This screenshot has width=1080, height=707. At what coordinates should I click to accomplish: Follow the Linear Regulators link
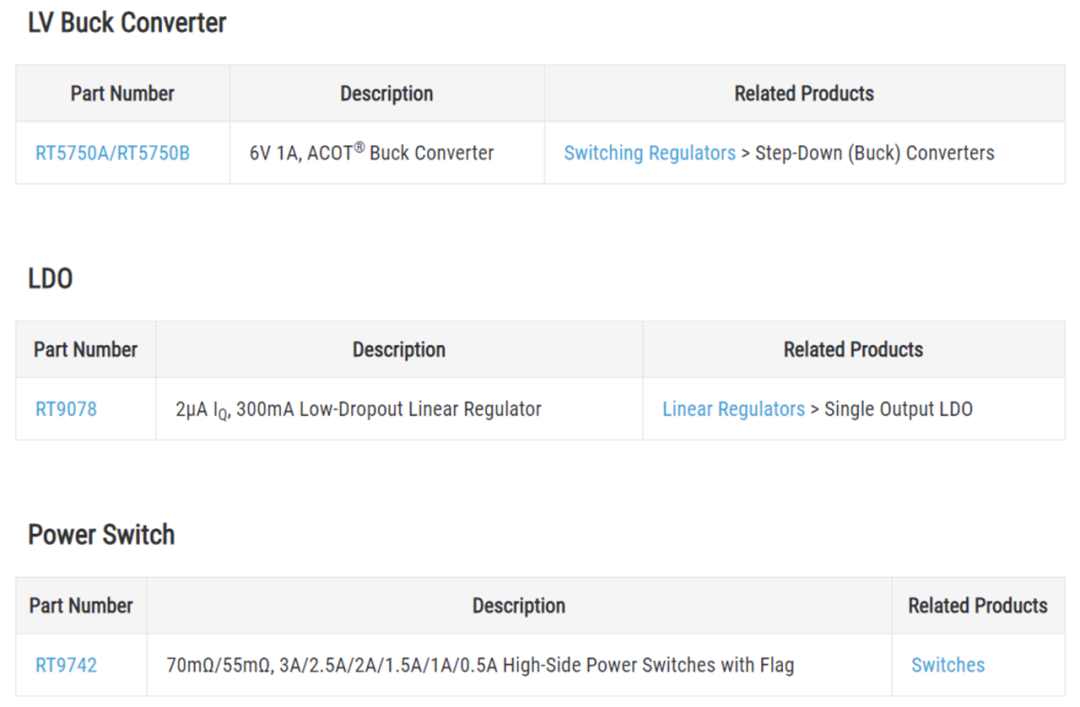pos(733,409)
